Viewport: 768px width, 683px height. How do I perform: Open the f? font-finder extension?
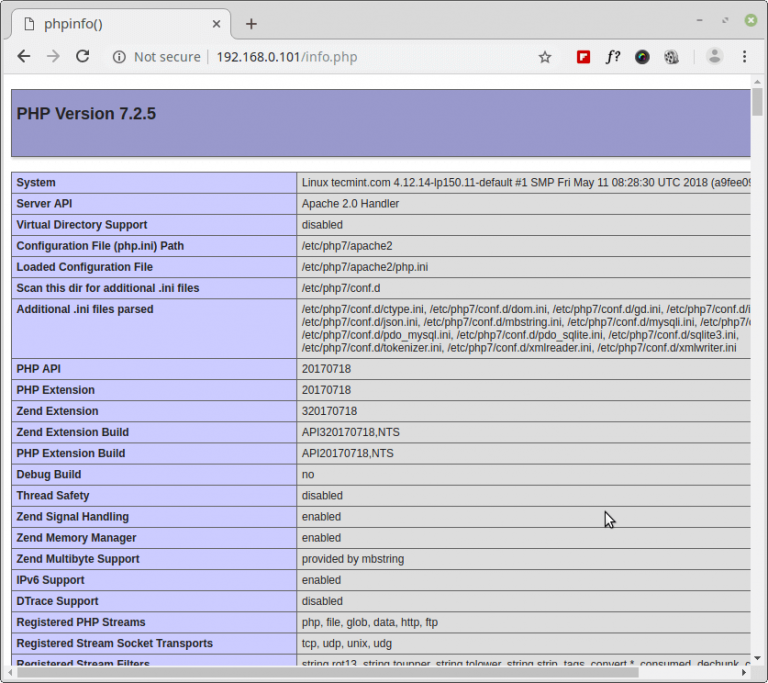612,57
